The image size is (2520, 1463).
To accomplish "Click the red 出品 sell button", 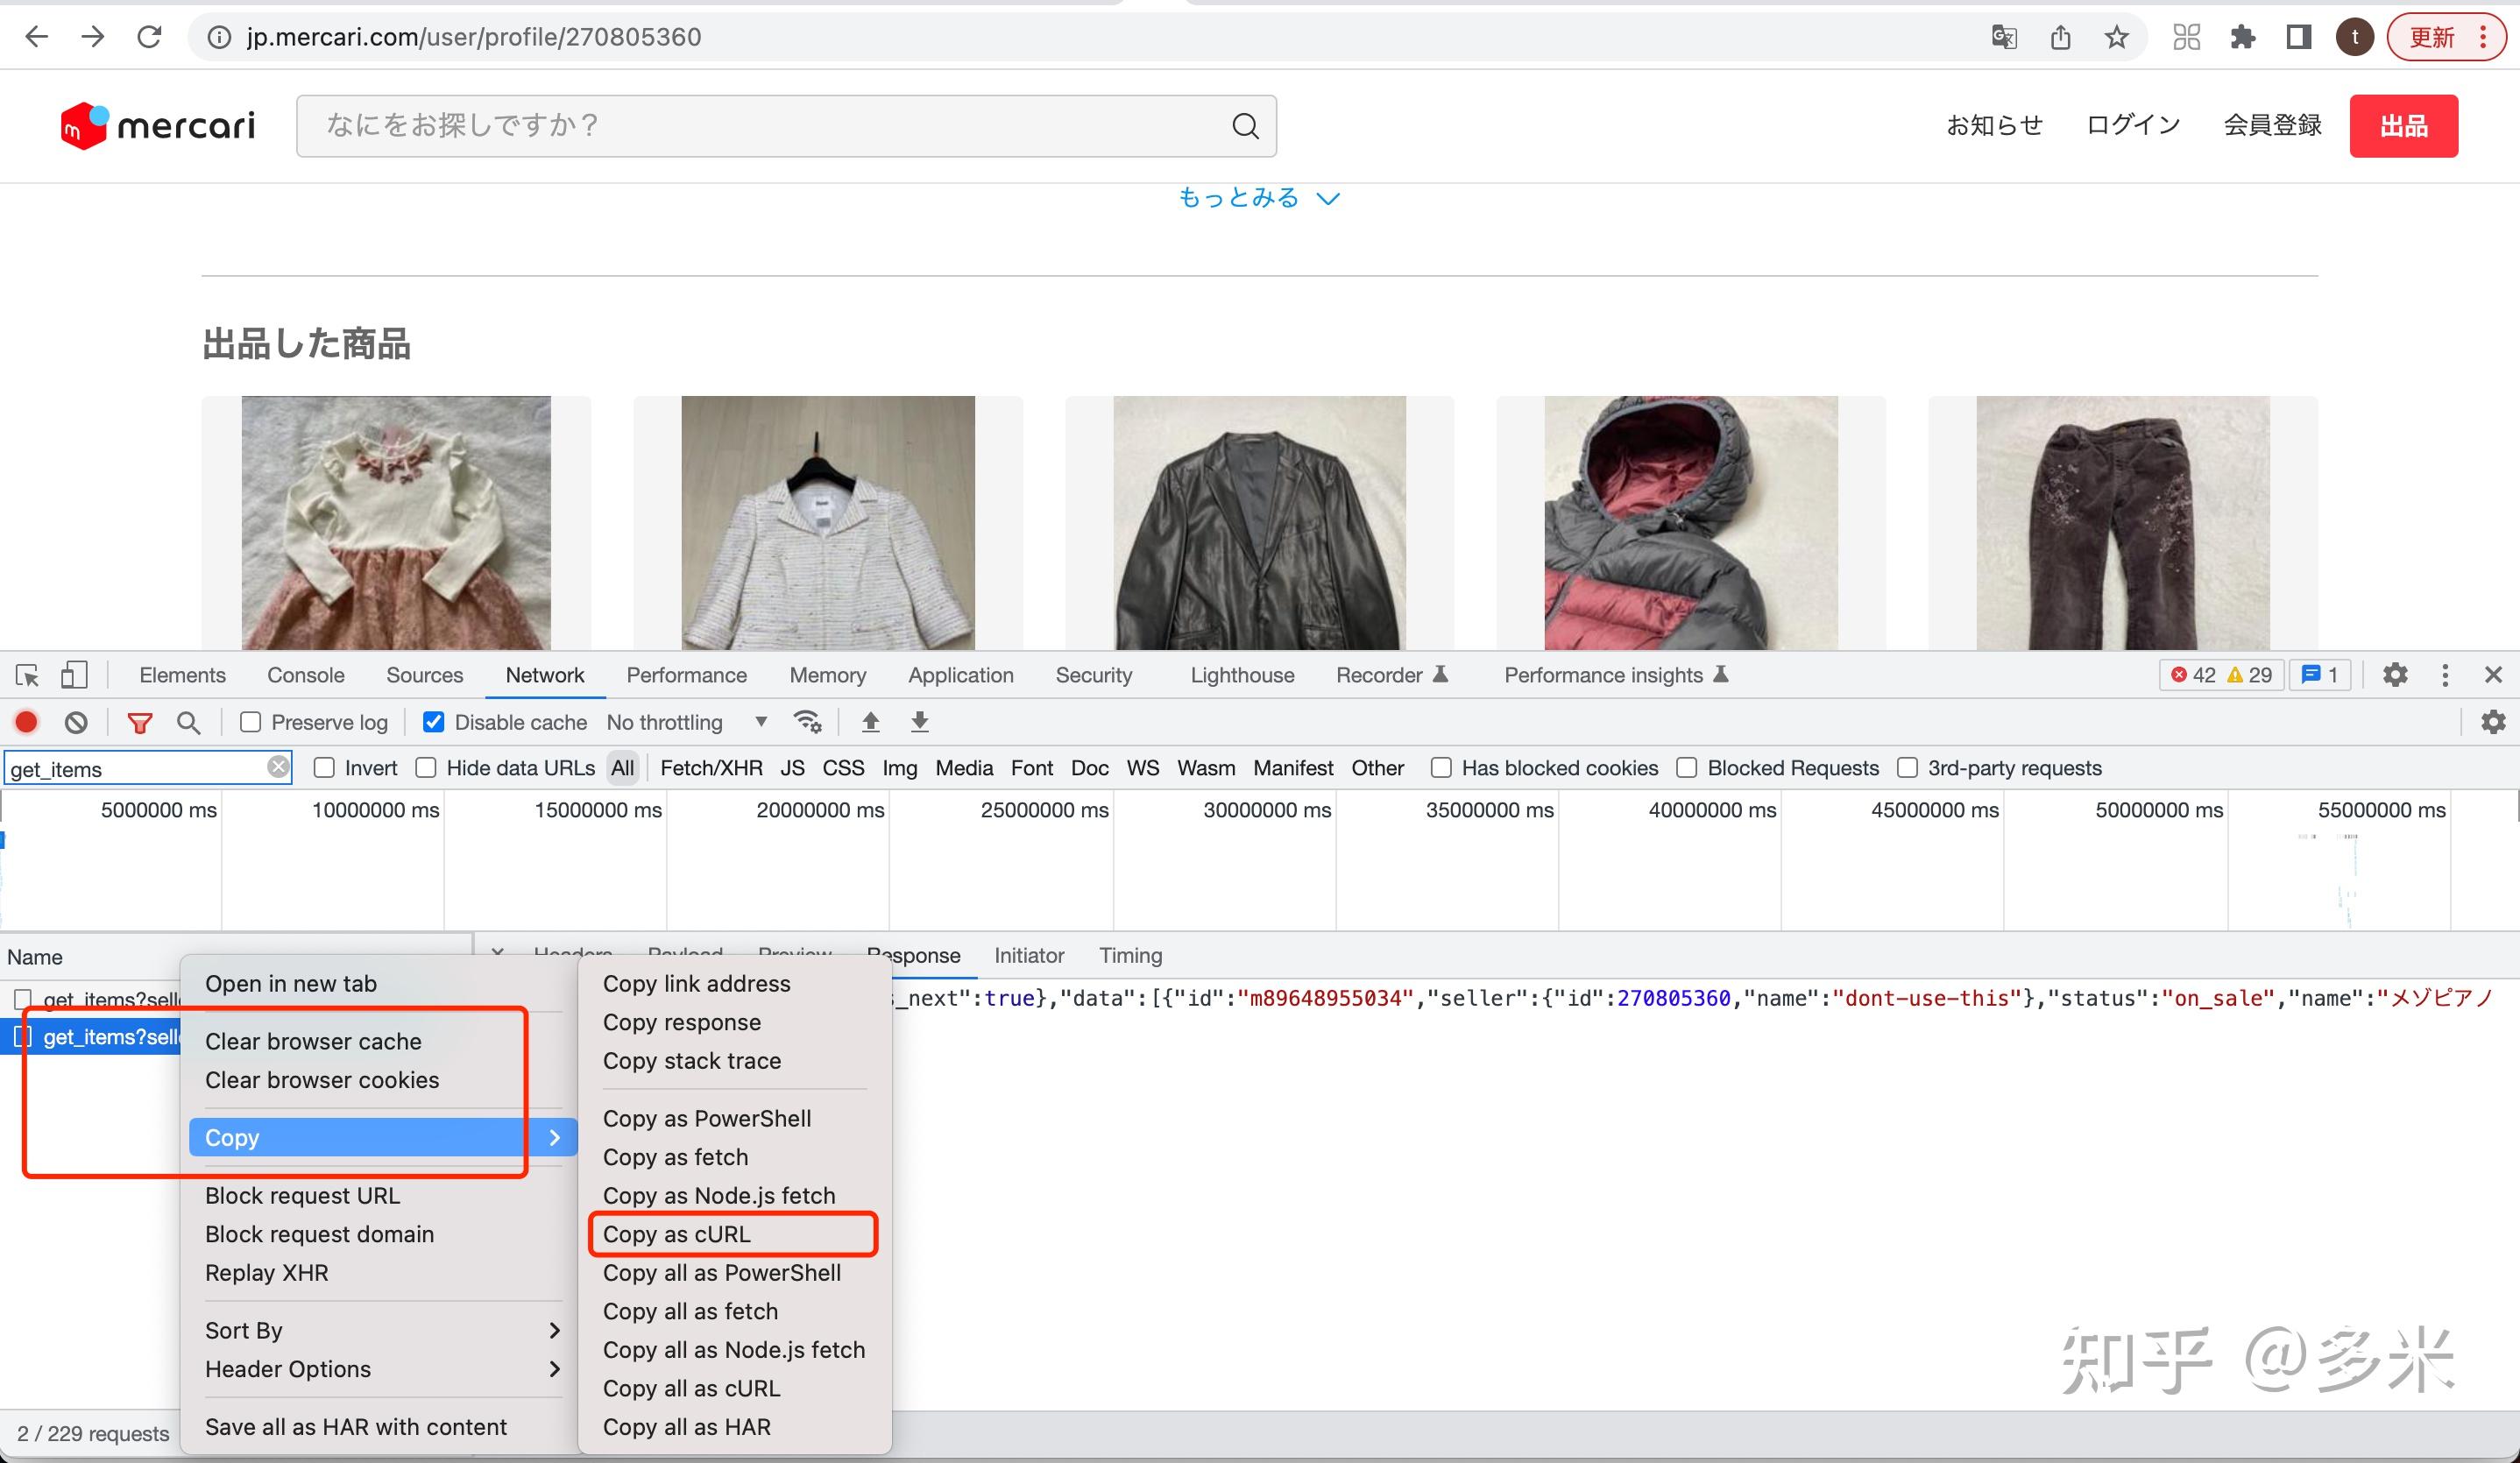I will (2403, 126).
